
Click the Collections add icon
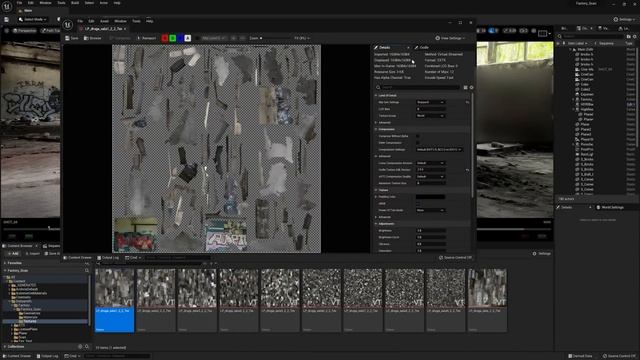coord(80,347)
